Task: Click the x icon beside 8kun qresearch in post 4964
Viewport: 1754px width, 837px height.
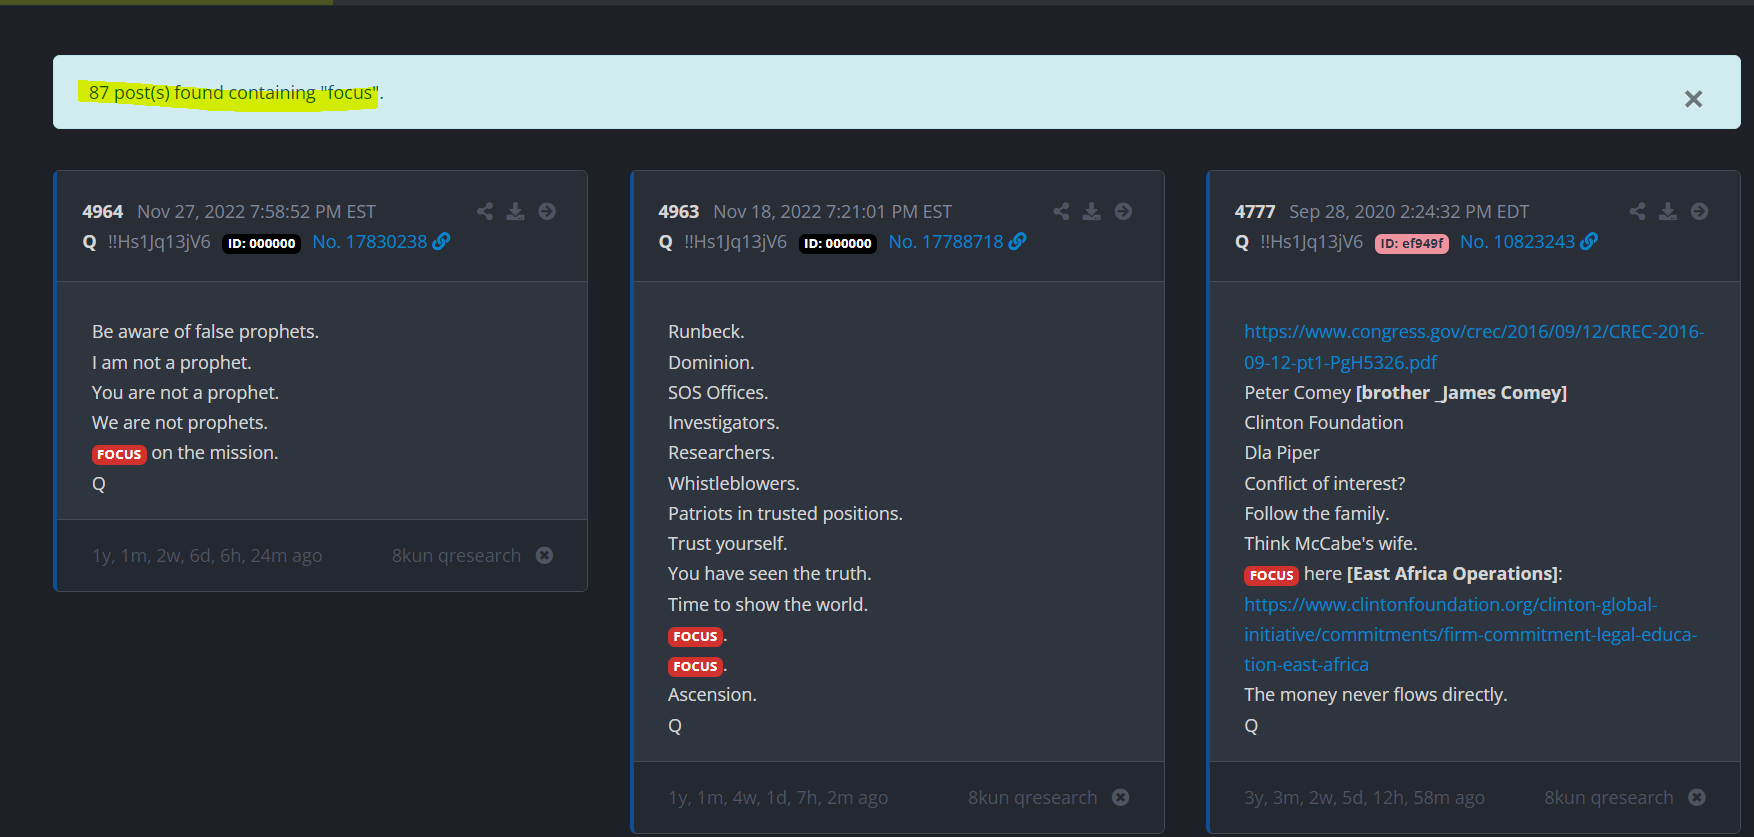Action: [x=544, y=555]
